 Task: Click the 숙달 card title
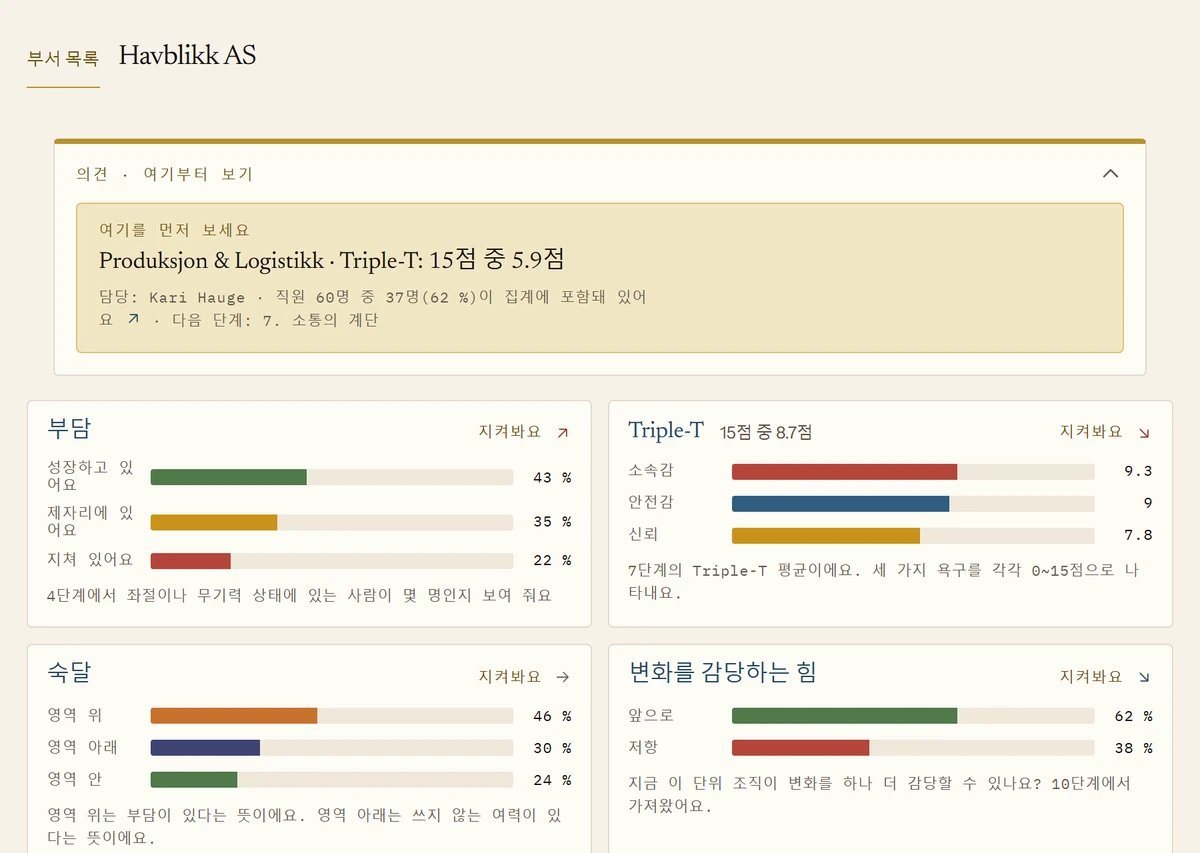[69, 673]
